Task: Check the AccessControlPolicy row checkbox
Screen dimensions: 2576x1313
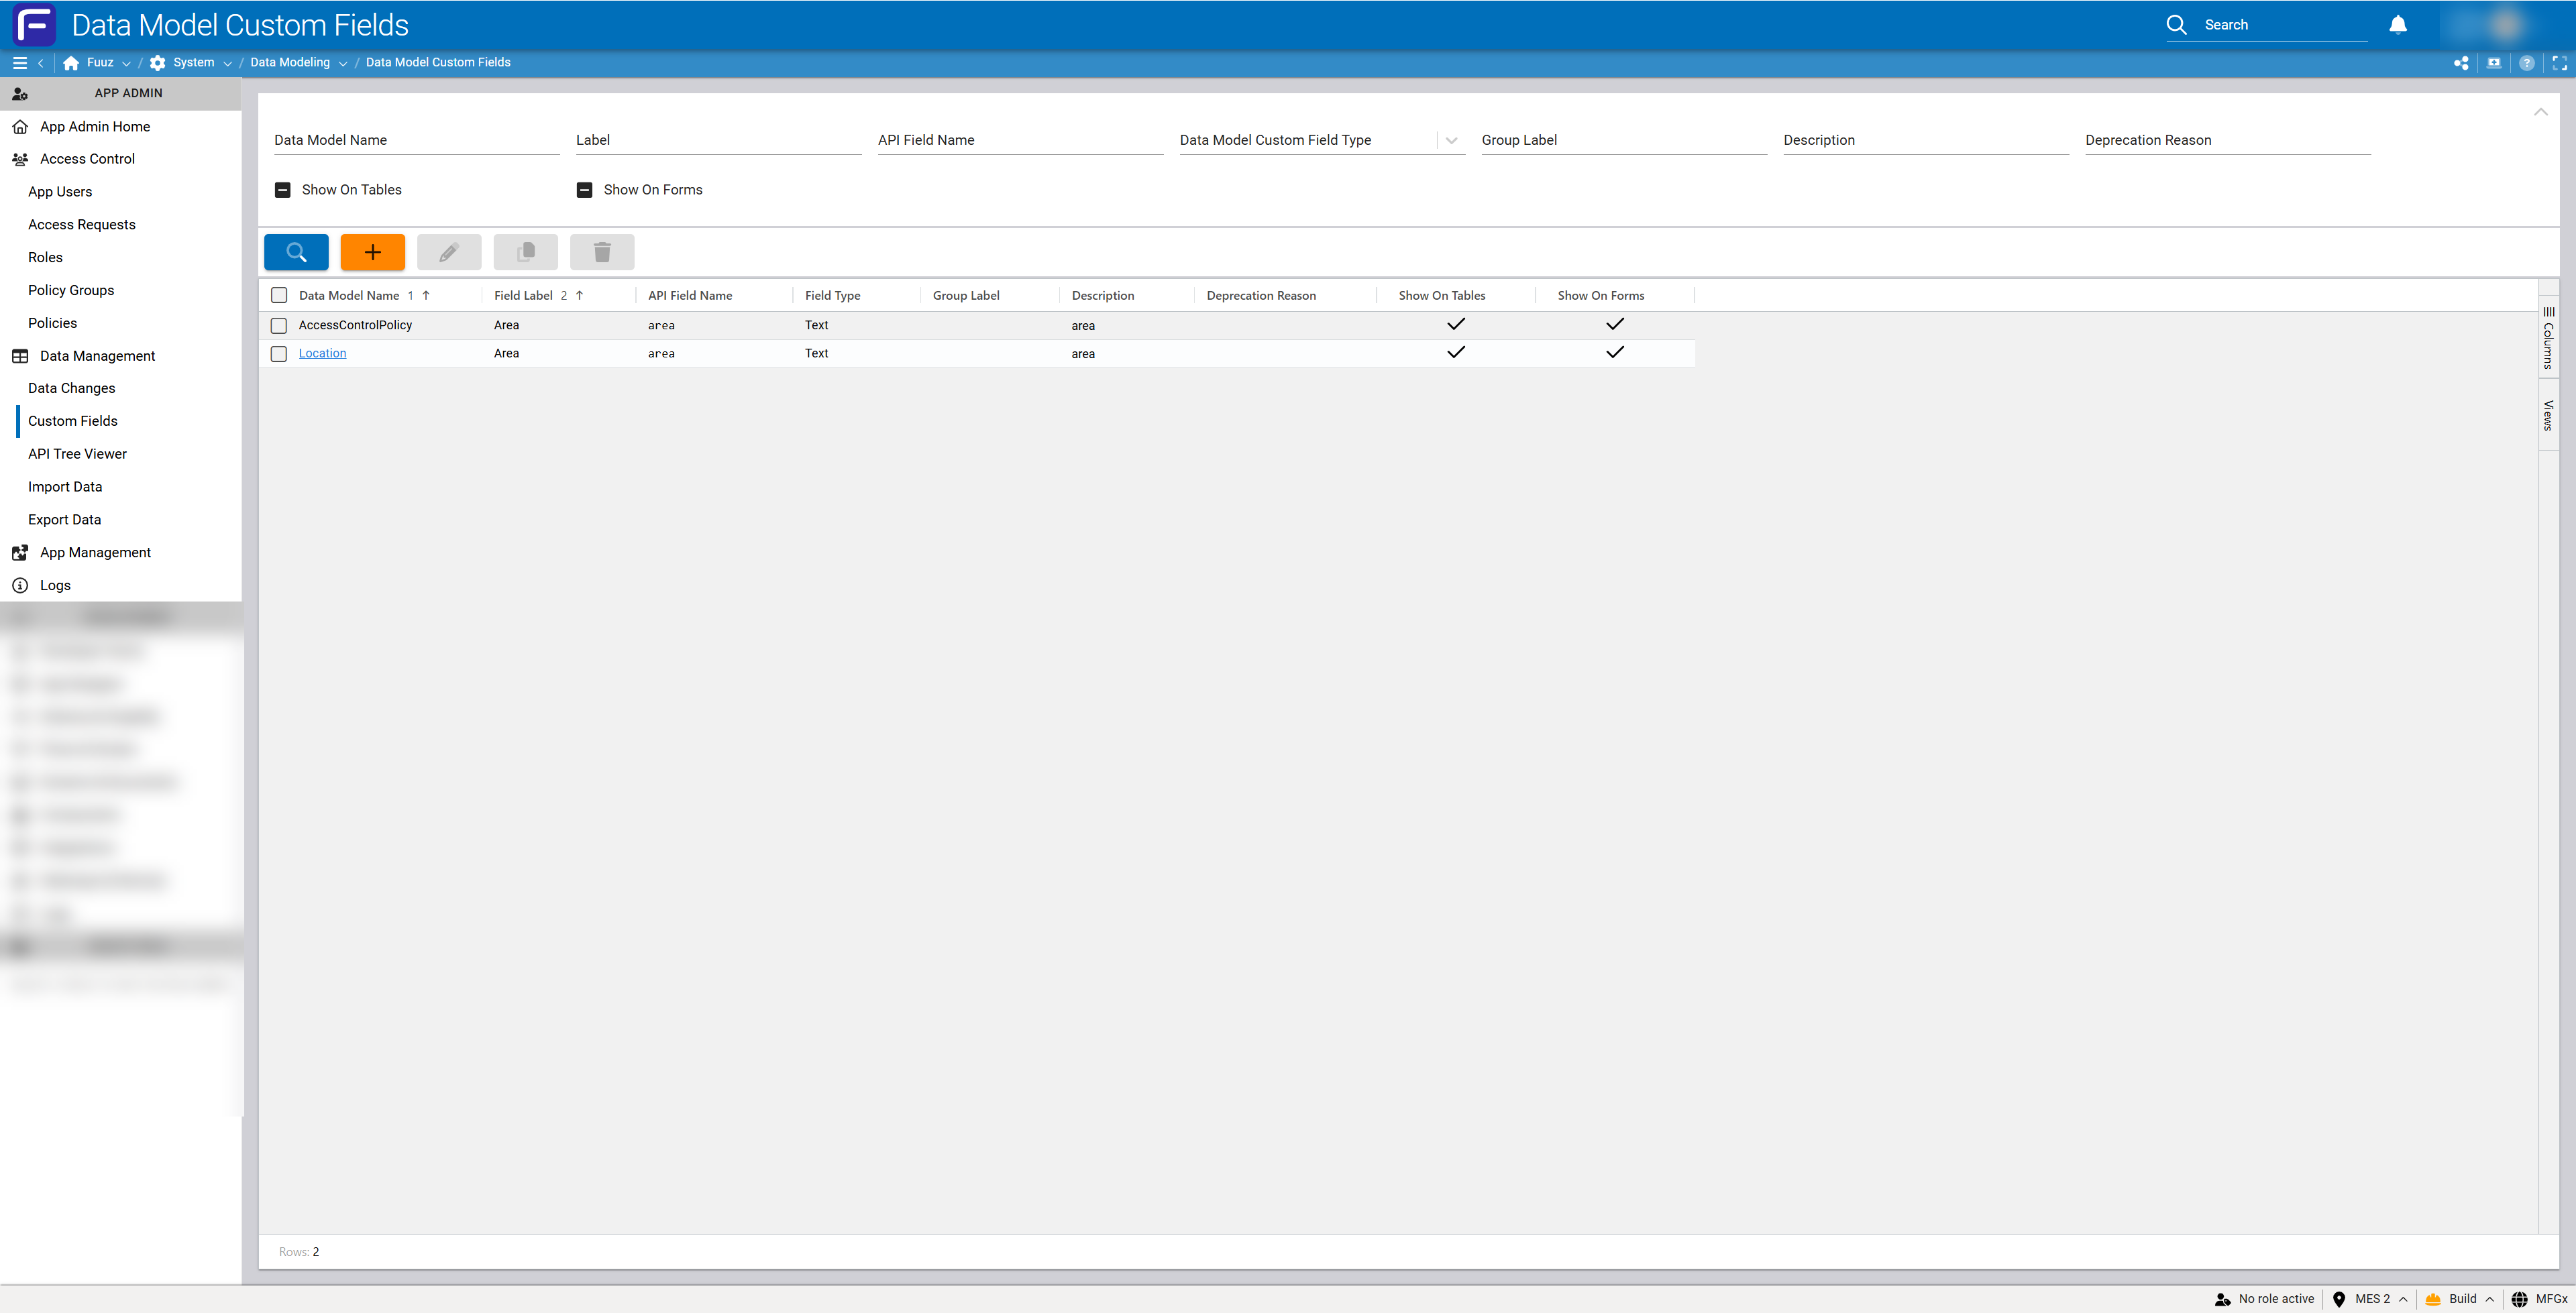Action: coord(279,325)
